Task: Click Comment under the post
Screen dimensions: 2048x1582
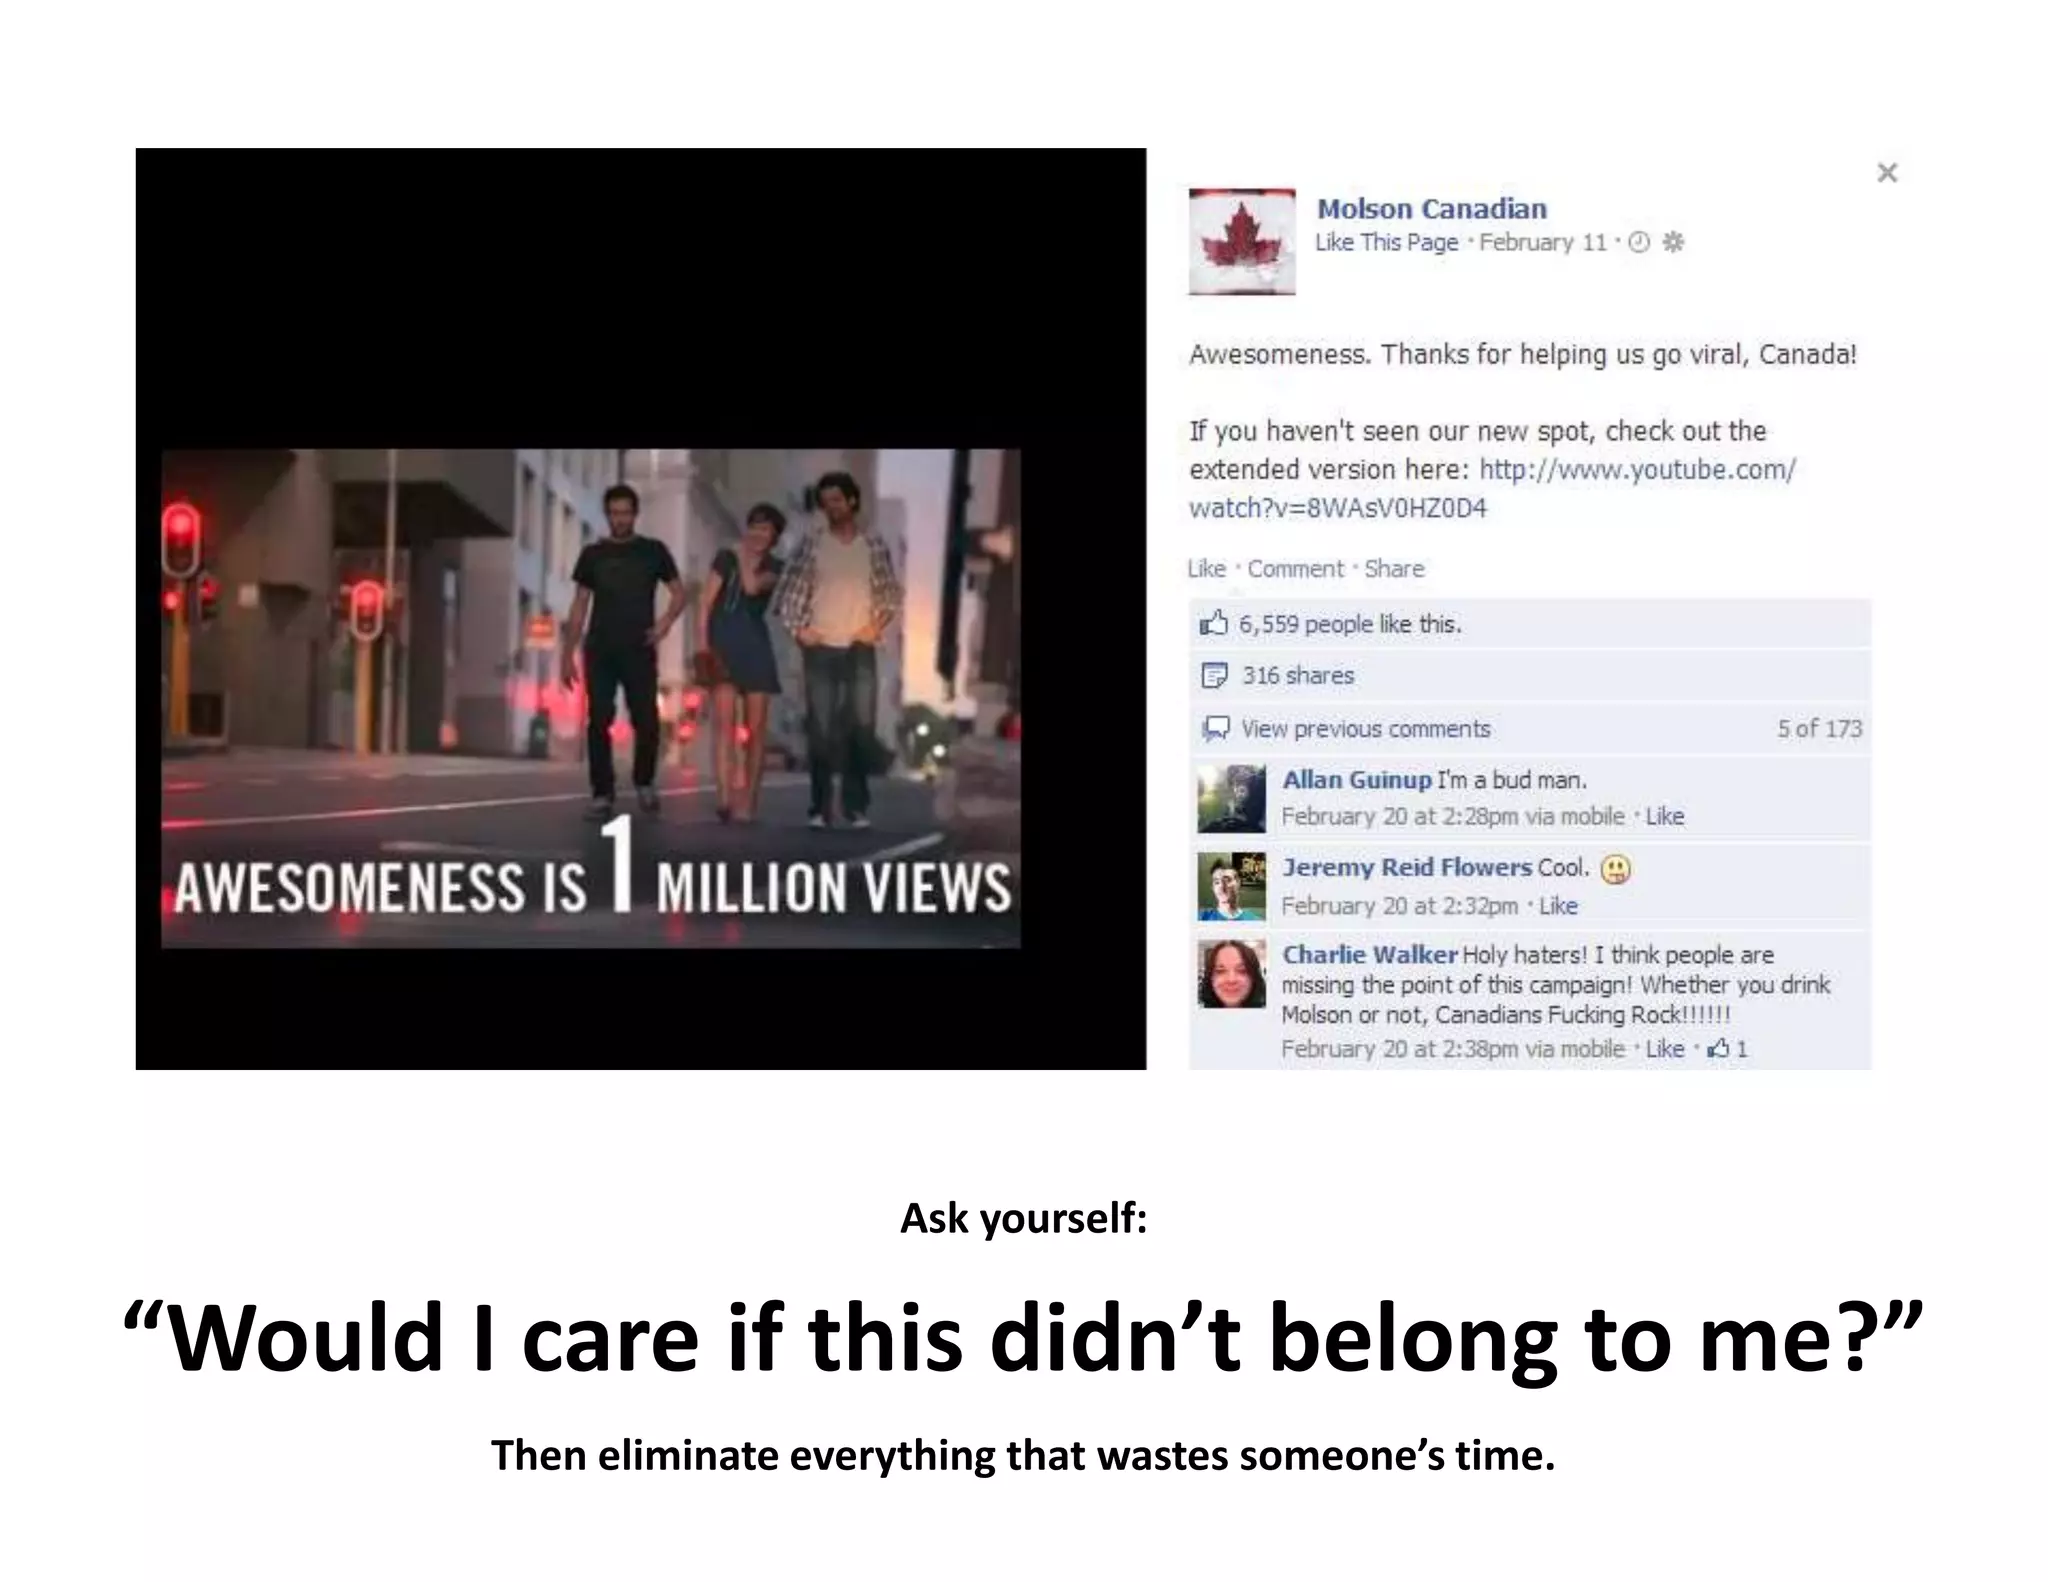Action: tap(1295, 569)
